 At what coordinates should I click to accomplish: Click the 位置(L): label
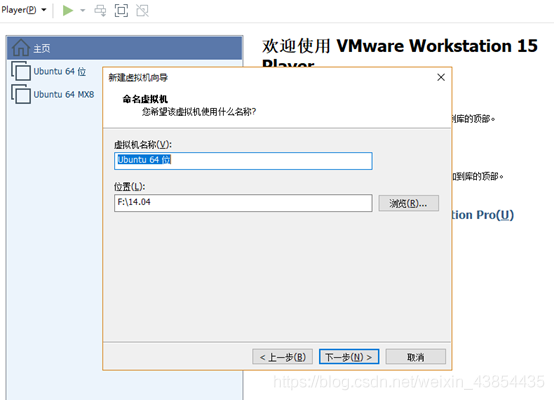(129, 186)
